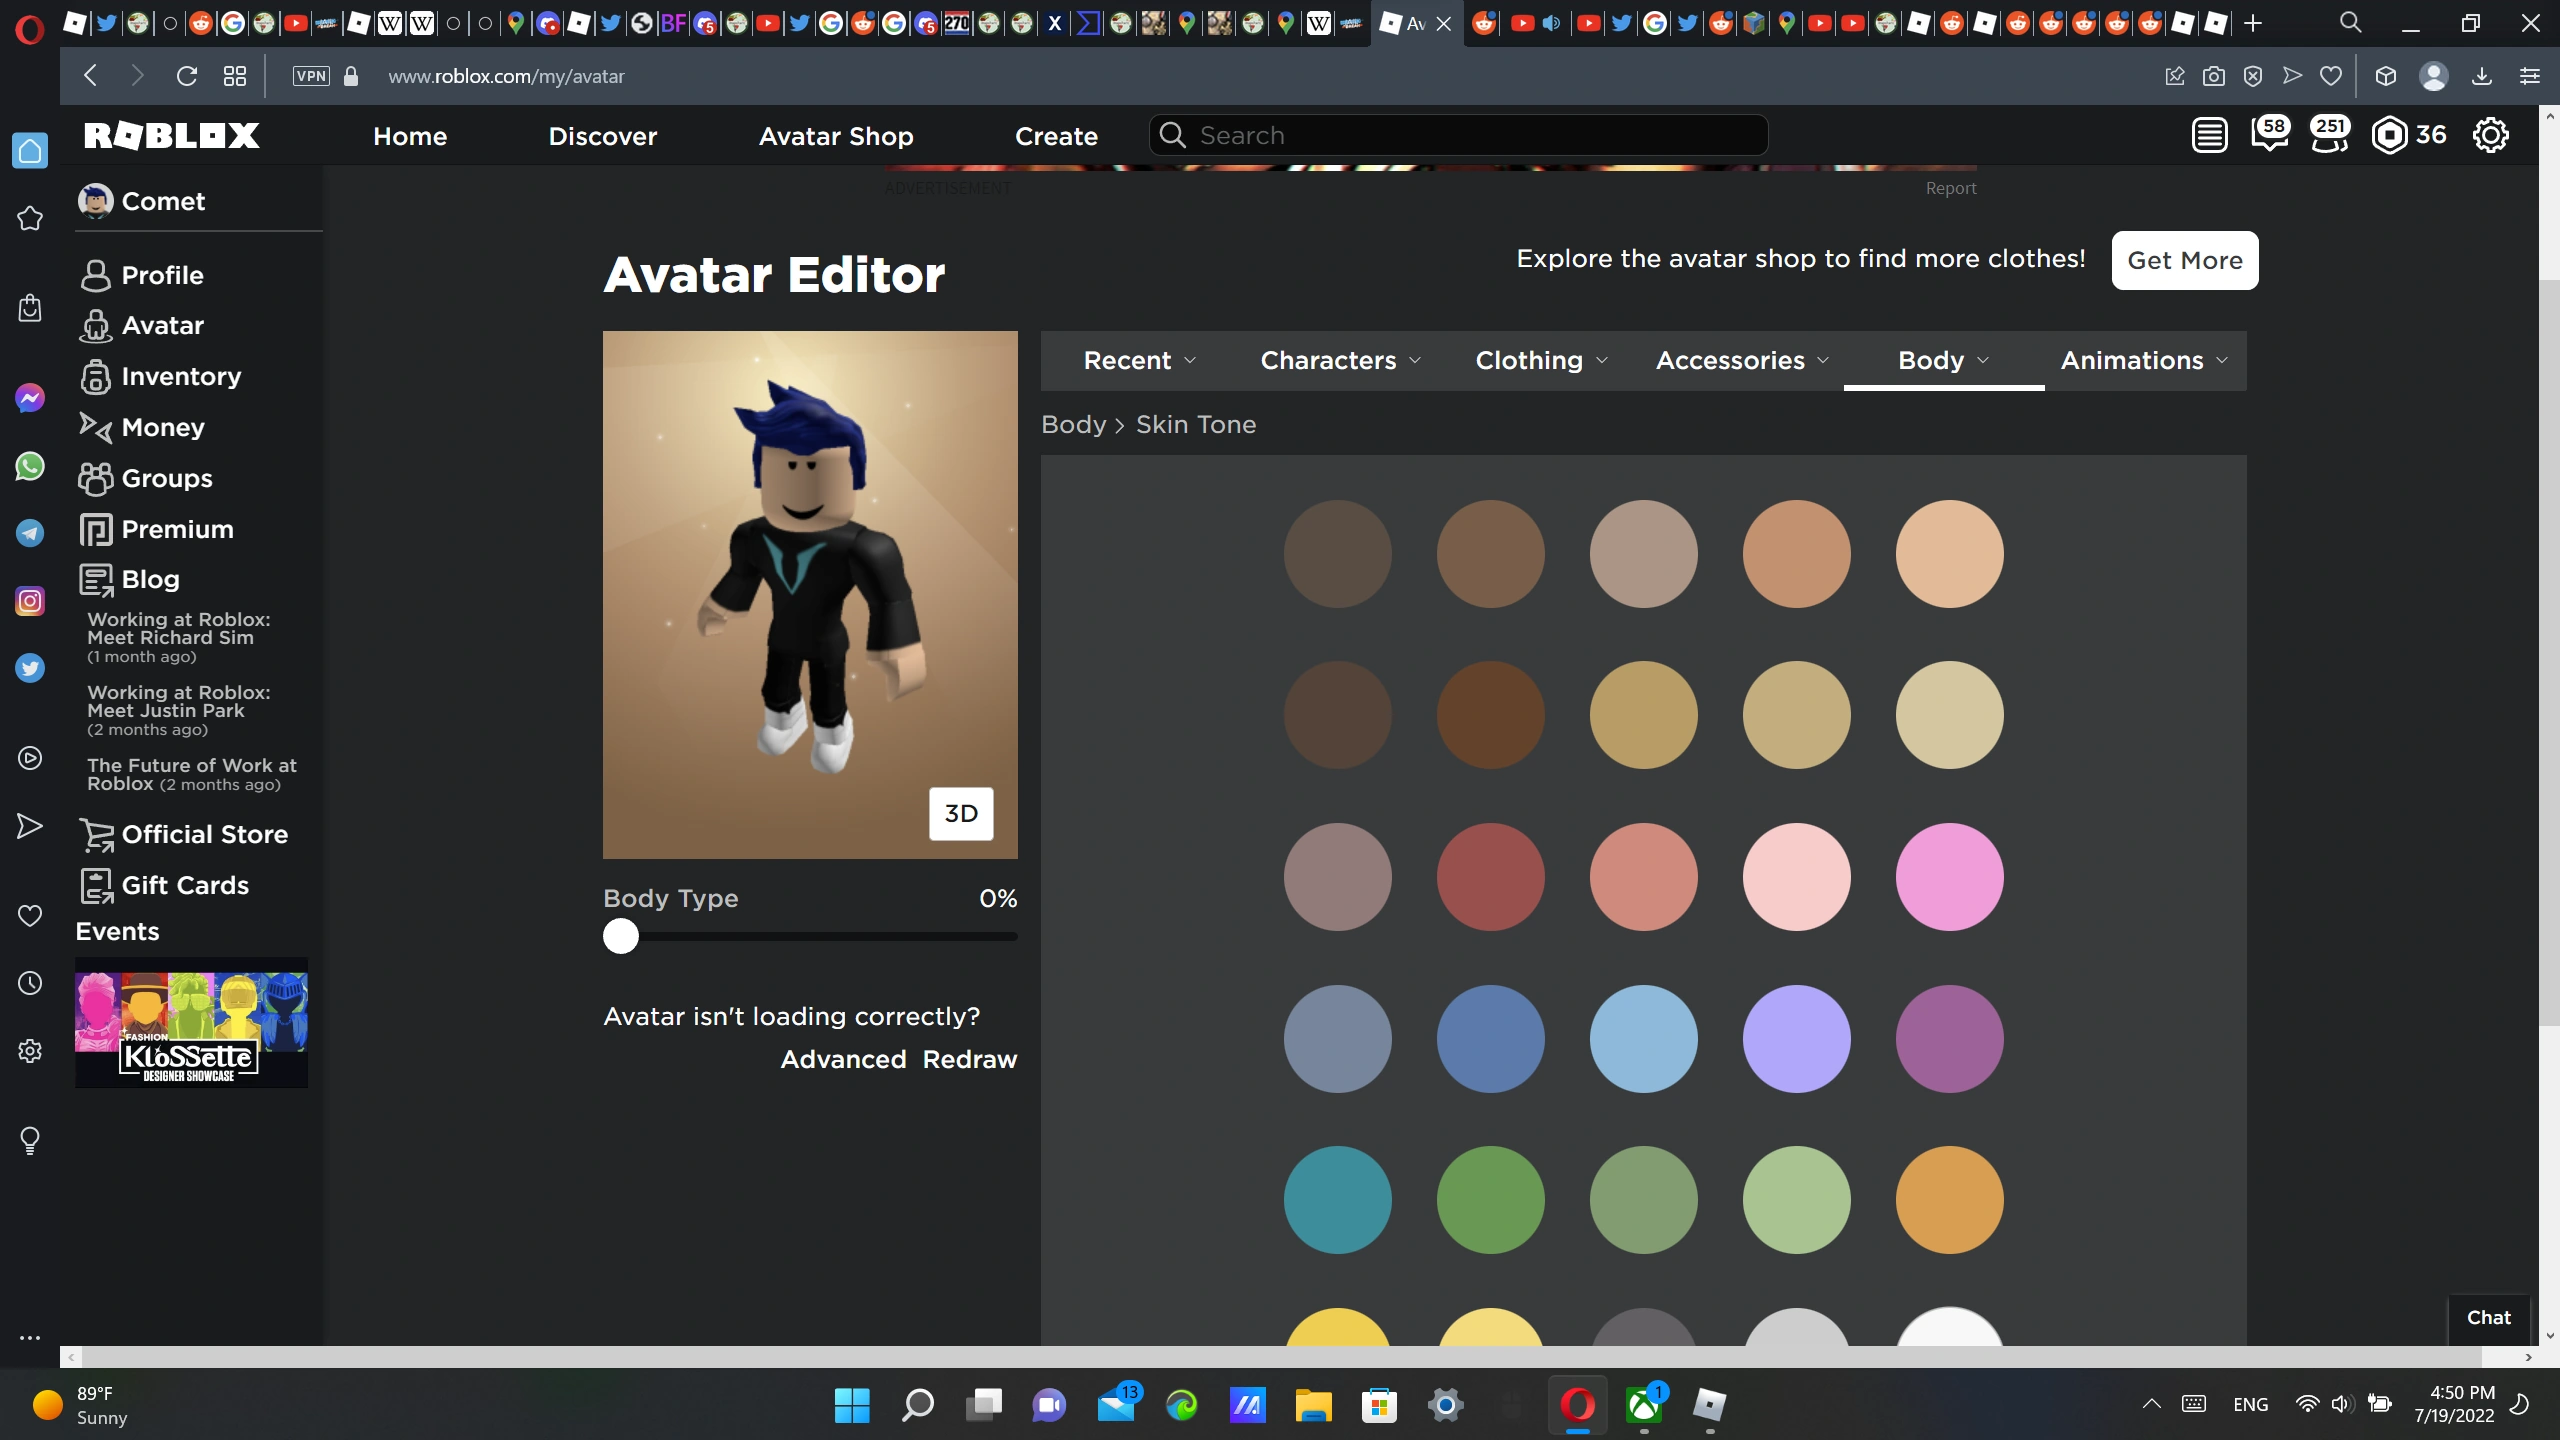Open the friend requests icon
This screenshot has height=1440, width=2560.
pos(2329,135)
